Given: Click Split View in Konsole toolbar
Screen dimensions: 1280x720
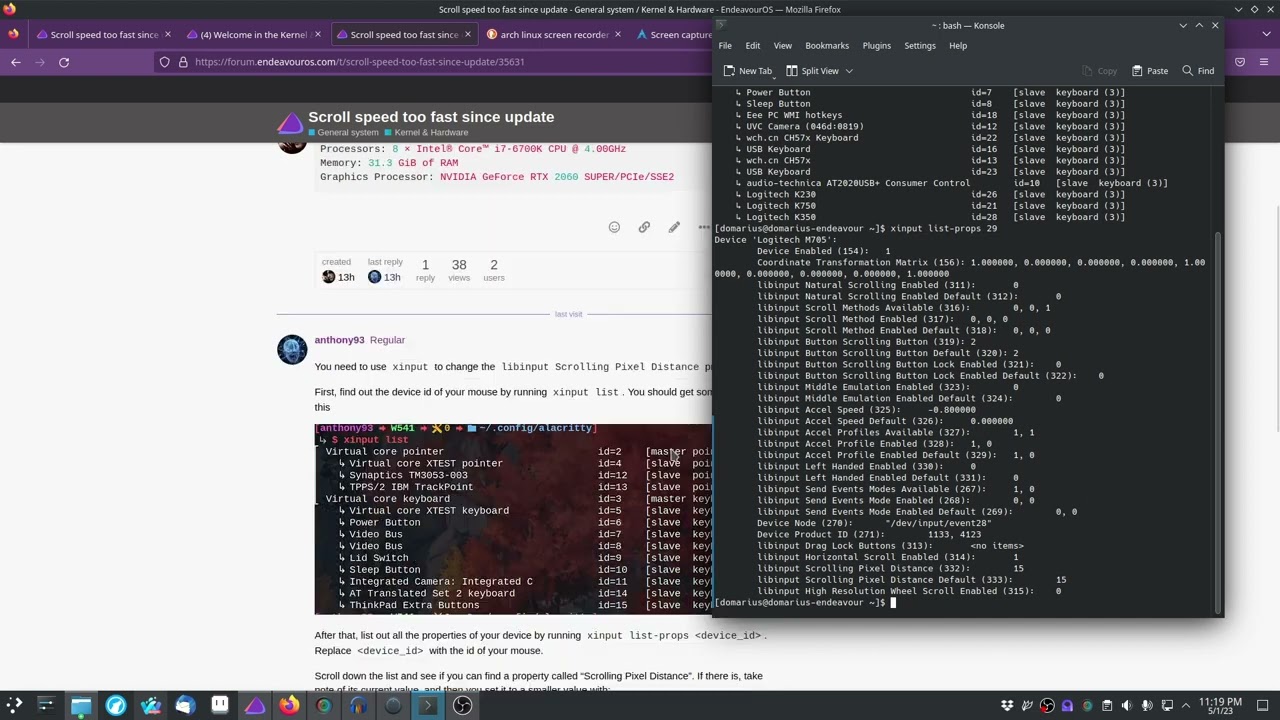Looking at the screenshot, I should tap(812, 71).
